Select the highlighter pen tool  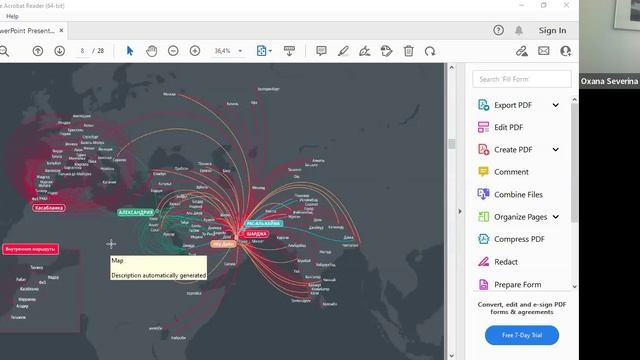pos(343,51)
